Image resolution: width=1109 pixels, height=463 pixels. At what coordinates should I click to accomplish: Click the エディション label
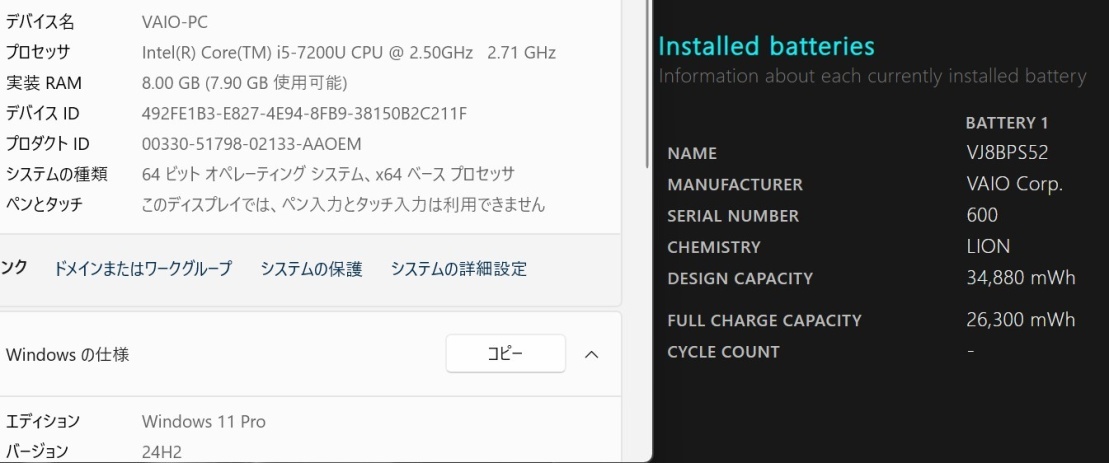point(42,422)
